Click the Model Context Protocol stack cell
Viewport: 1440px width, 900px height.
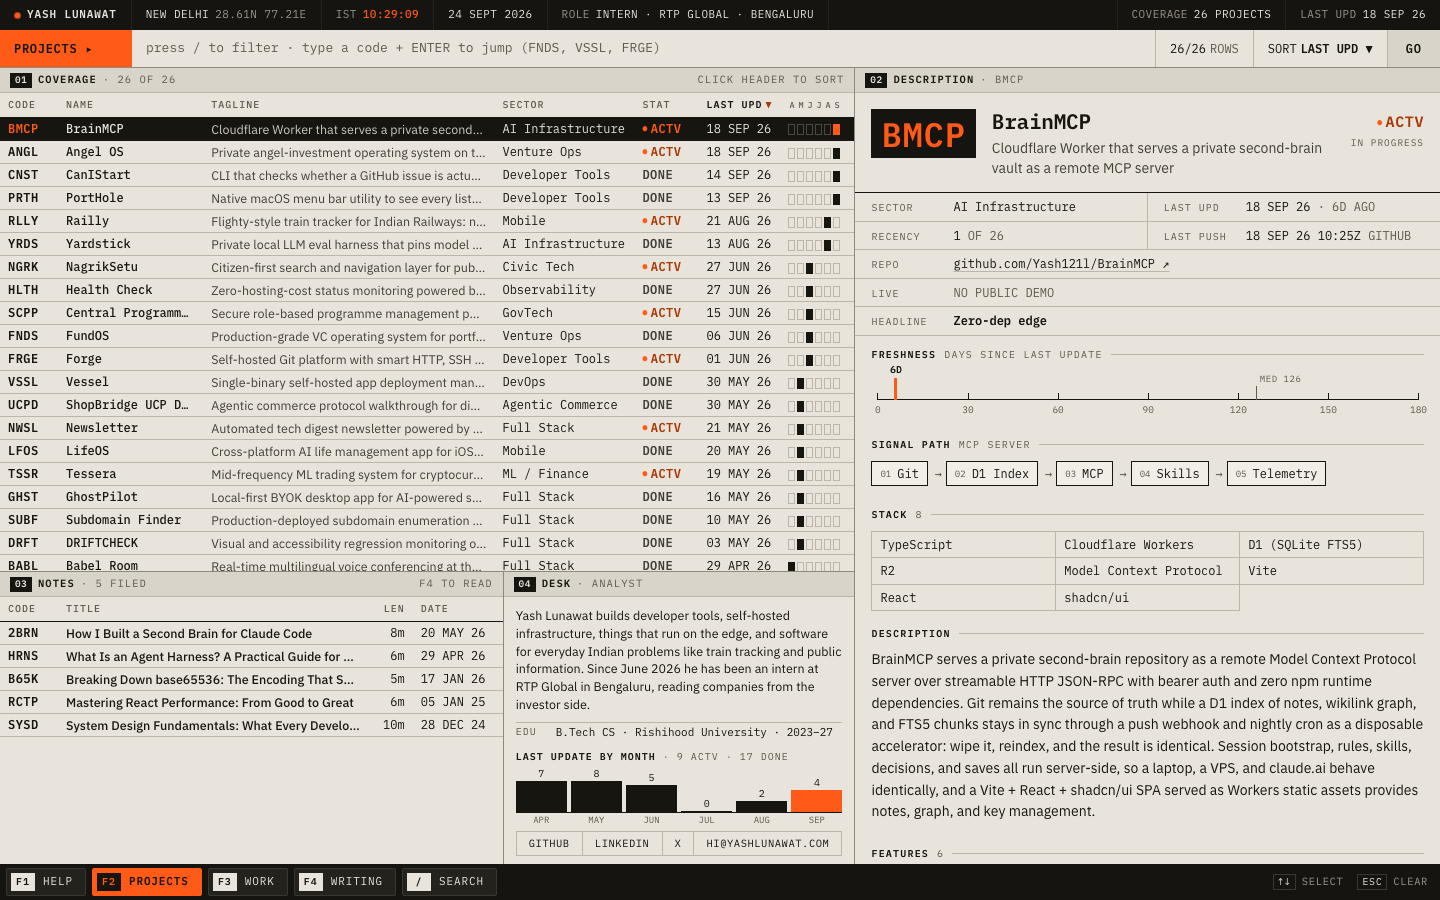1147,571
